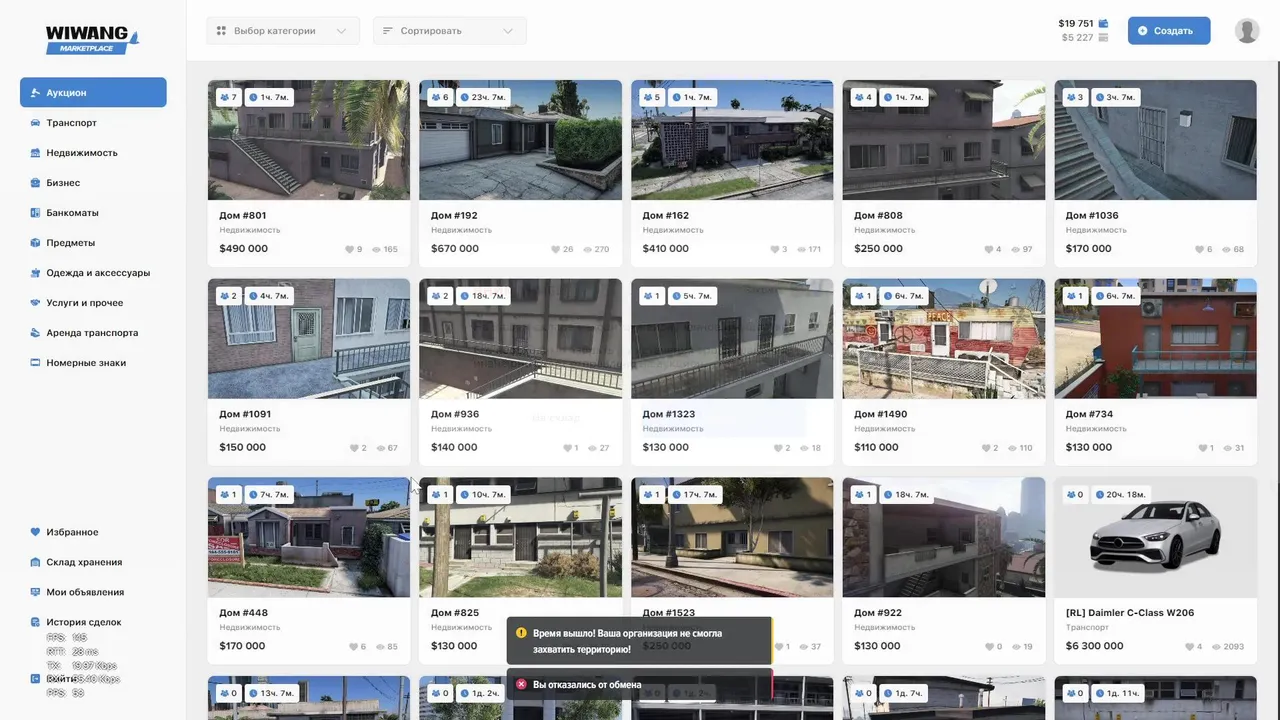Viewport: 1280px width, 720px height.
Task: Open the user profile avatar
Action: click(x=1247, y=31)
